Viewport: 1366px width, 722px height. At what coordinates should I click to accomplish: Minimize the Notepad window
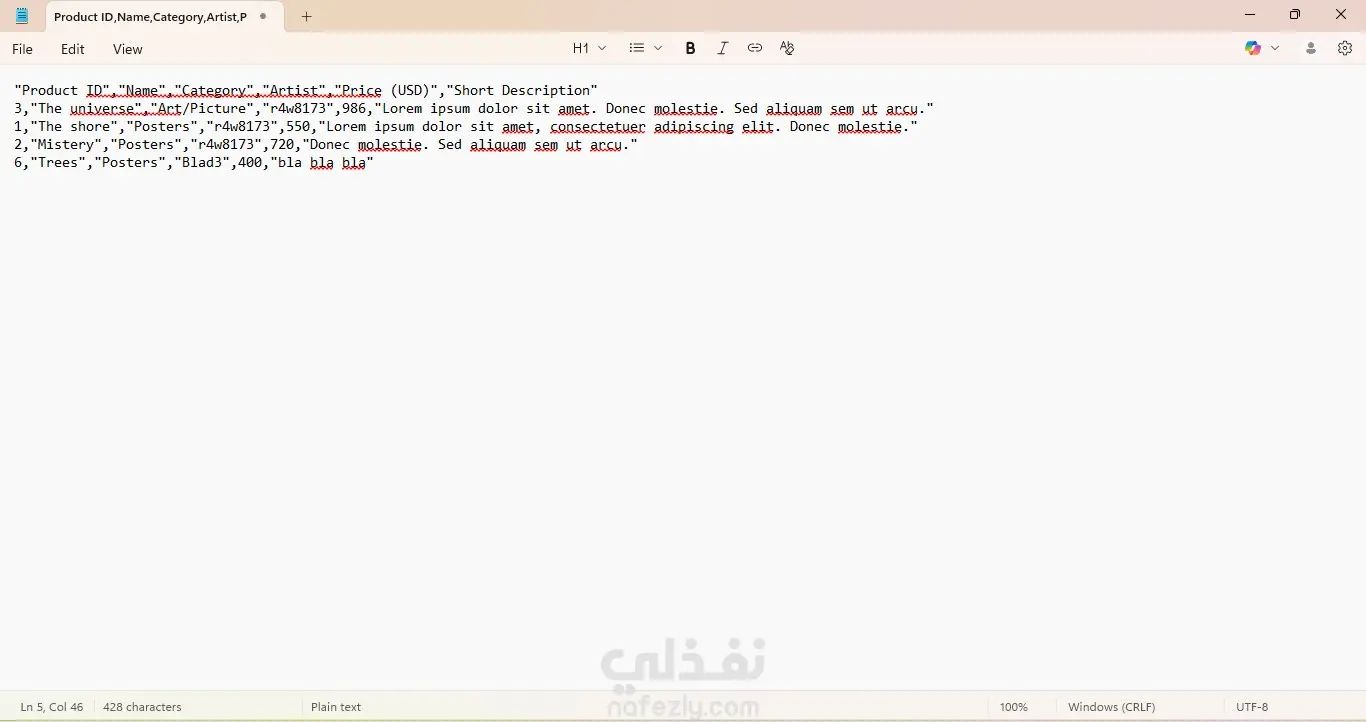(x=1250, y=15)
